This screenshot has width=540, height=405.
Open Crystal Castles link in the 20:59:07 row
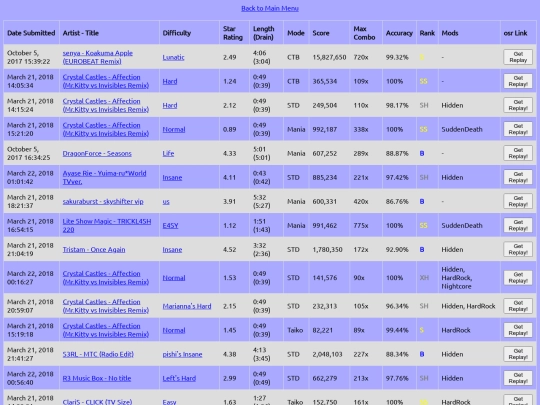click(106, 306)
